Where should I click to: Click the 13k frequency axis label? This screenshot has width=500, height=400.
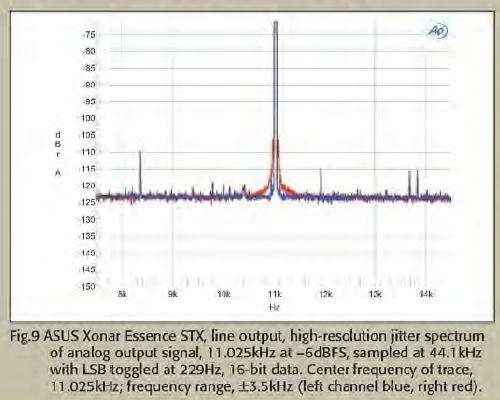(x=376, y=294)
